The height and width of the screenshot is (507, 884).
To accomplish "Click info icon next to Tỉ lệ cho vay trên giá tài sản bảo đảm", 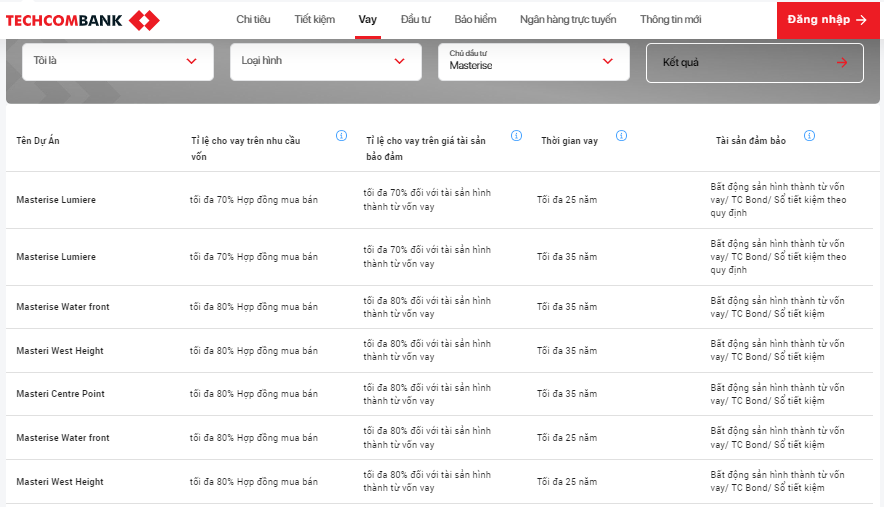I will (516, 135).
